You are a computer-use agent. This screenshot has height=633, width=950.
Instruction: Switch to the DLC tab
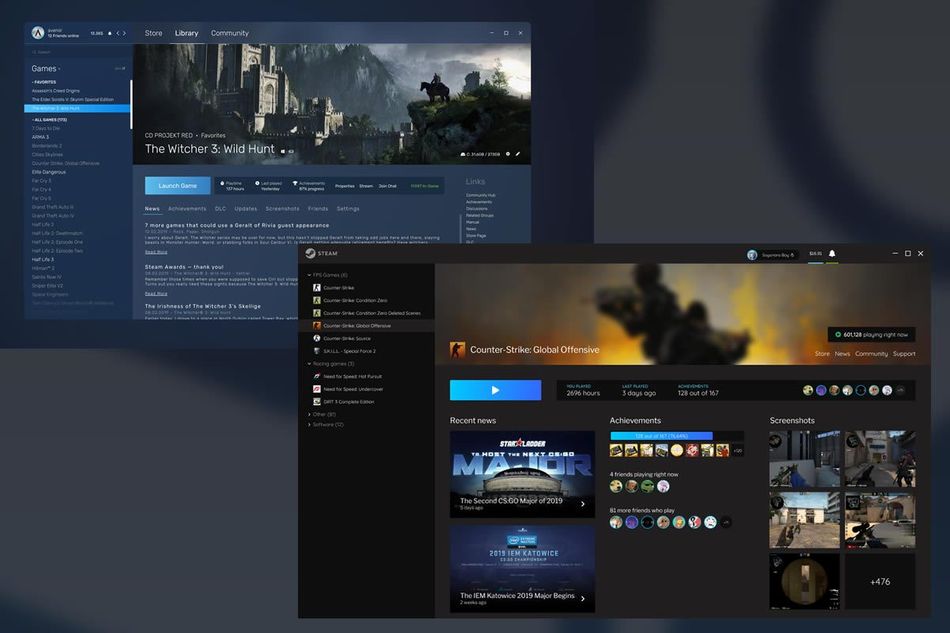[x=221, y=208]
